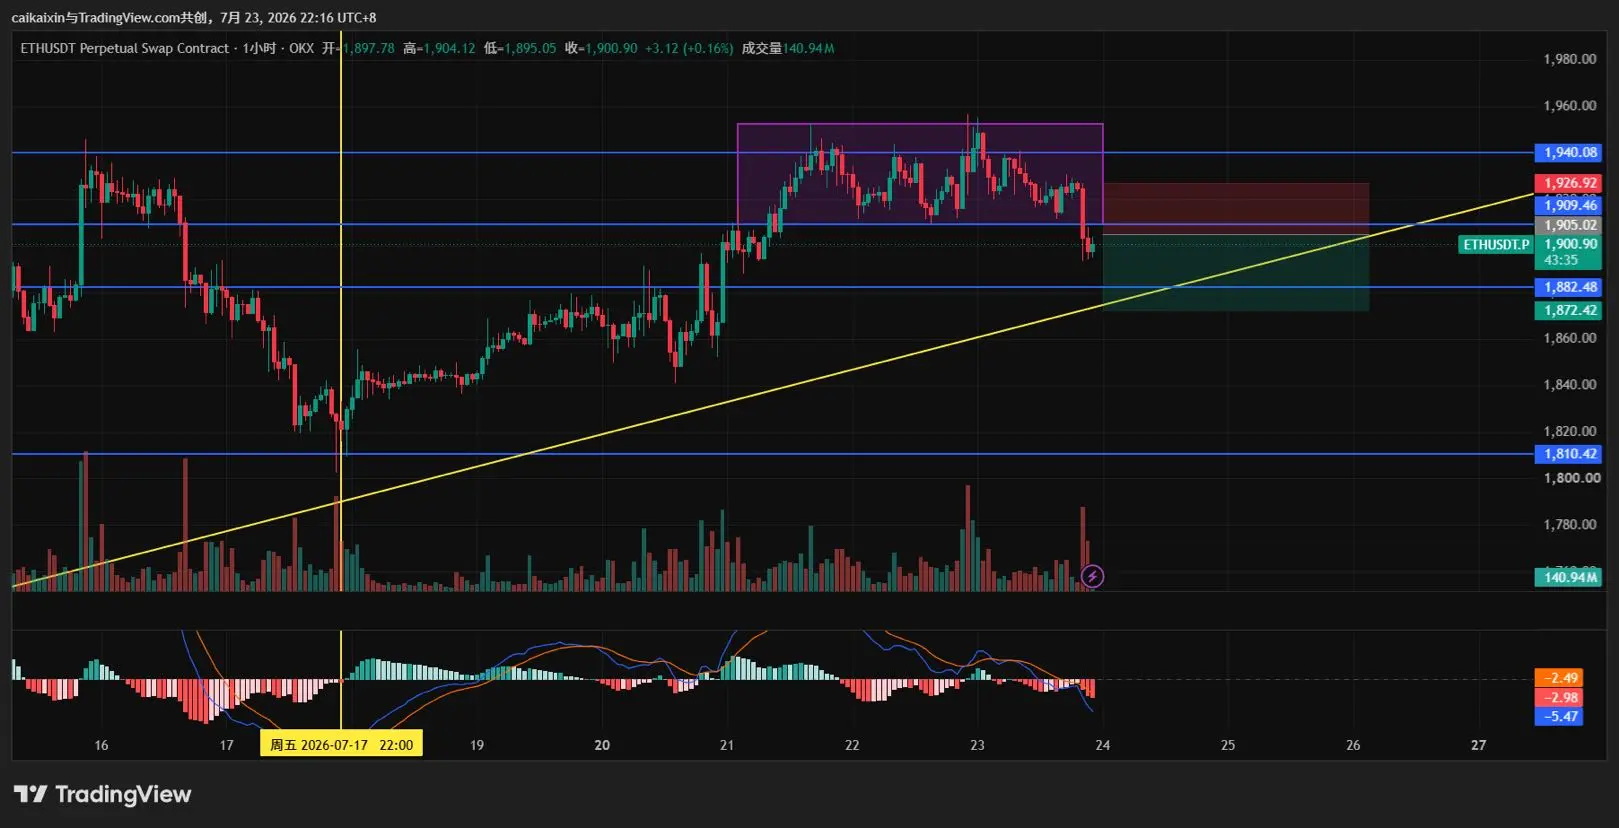
Task: Select the gray 1,905.02 entry price label
Action: (x=1568, y=225)
